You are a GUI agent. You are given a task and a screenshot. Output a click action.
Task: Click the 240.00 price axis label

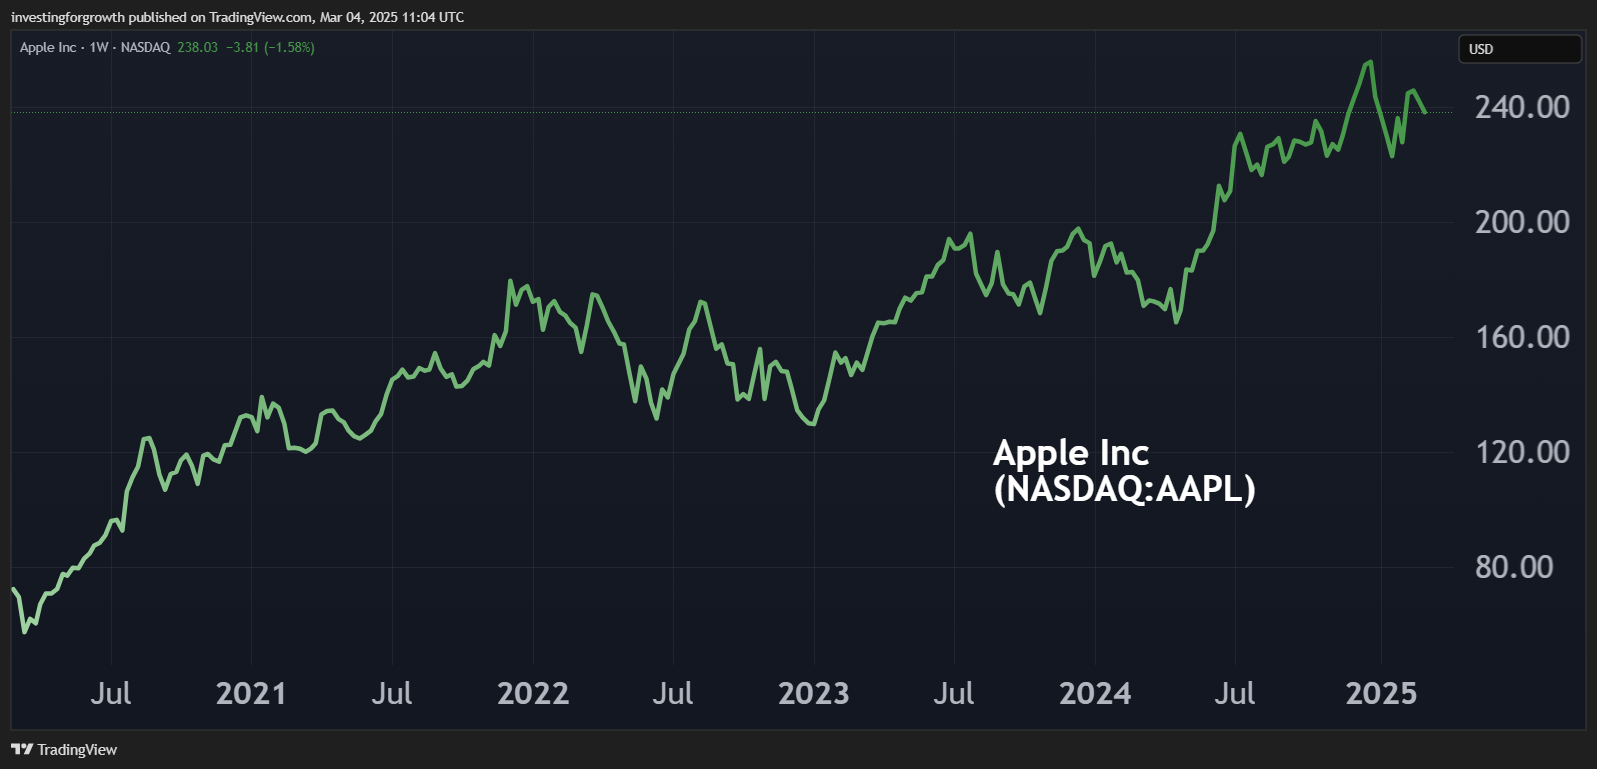coord(1523,107)
